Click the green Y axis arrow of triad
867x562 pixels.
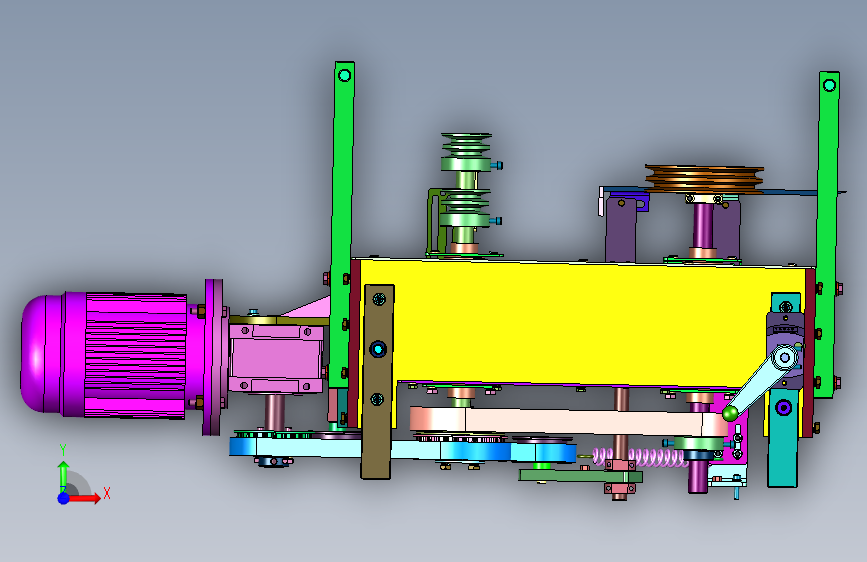click(63, 474)
